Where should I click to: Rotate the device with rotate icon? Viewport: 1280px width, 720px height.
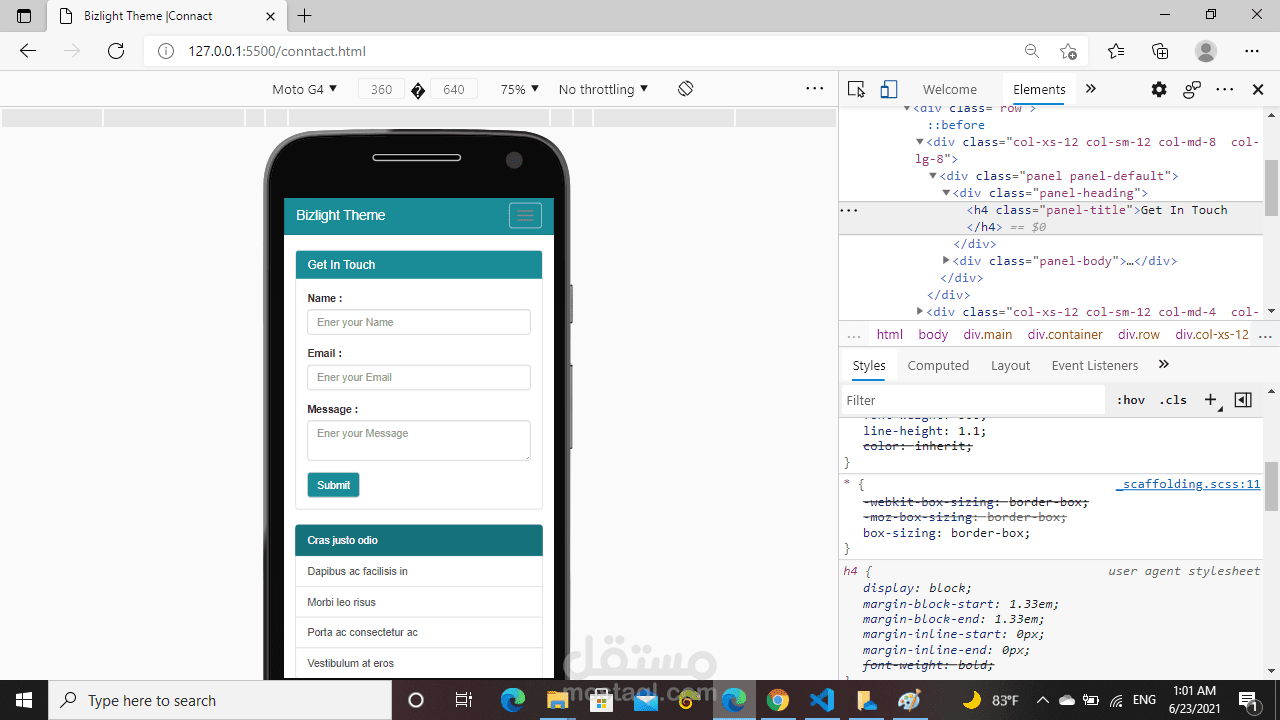click(685, 89)
